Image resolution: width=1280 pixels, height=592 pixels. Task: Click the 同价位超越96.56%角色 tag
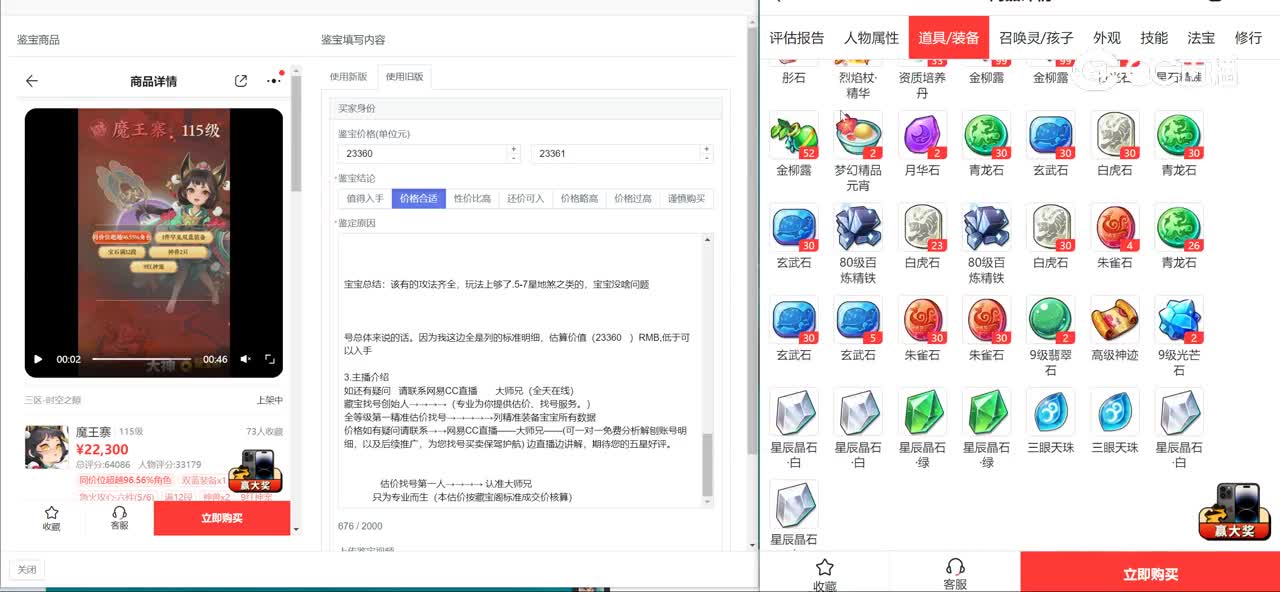tap(125, 480)
